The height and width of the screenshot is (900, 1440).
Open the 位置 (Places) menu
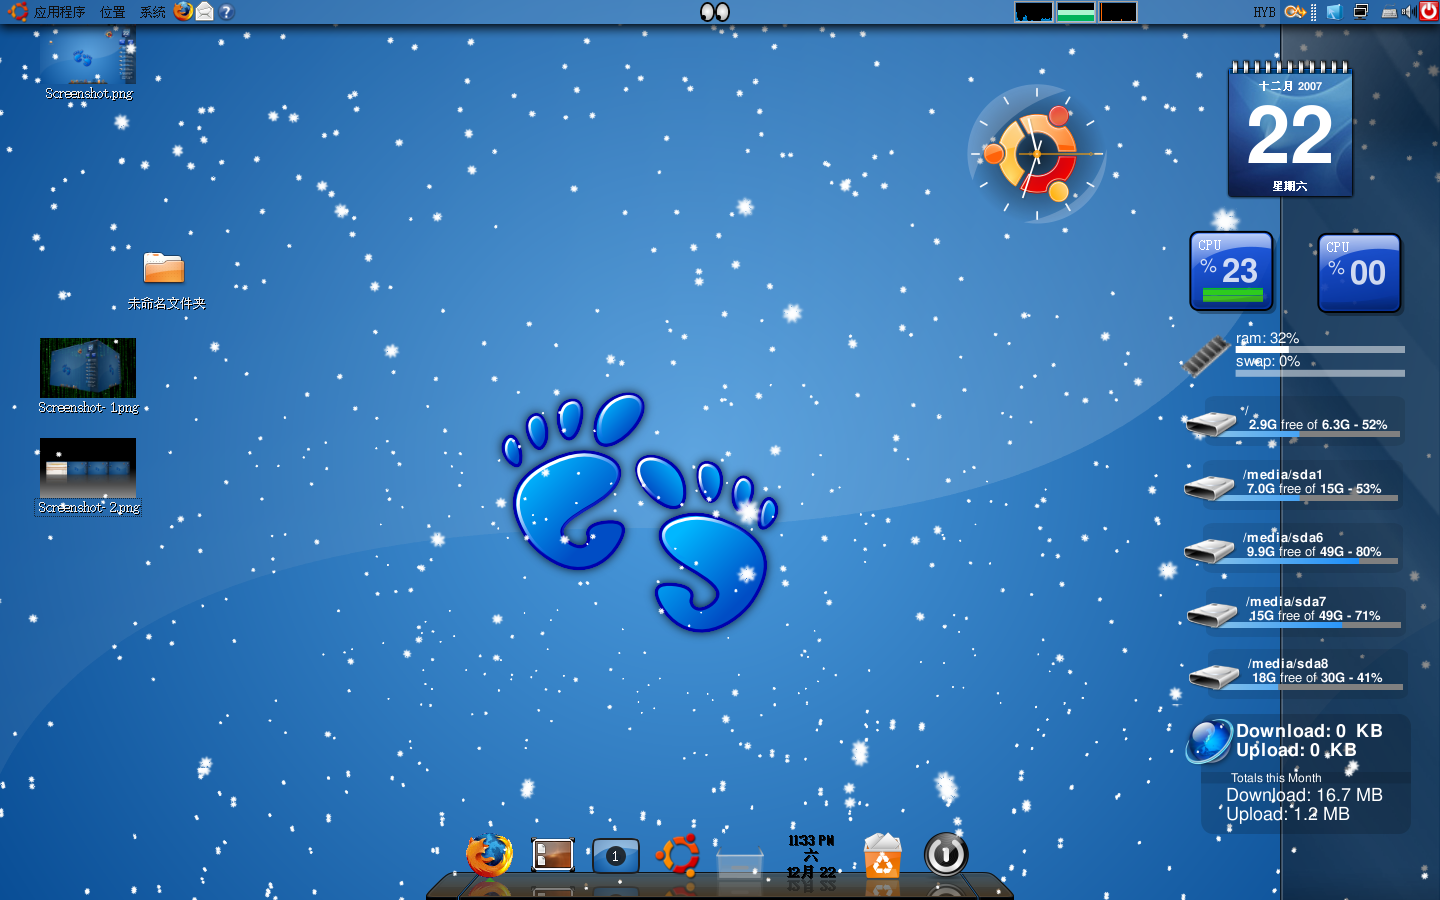pos(113,12)
